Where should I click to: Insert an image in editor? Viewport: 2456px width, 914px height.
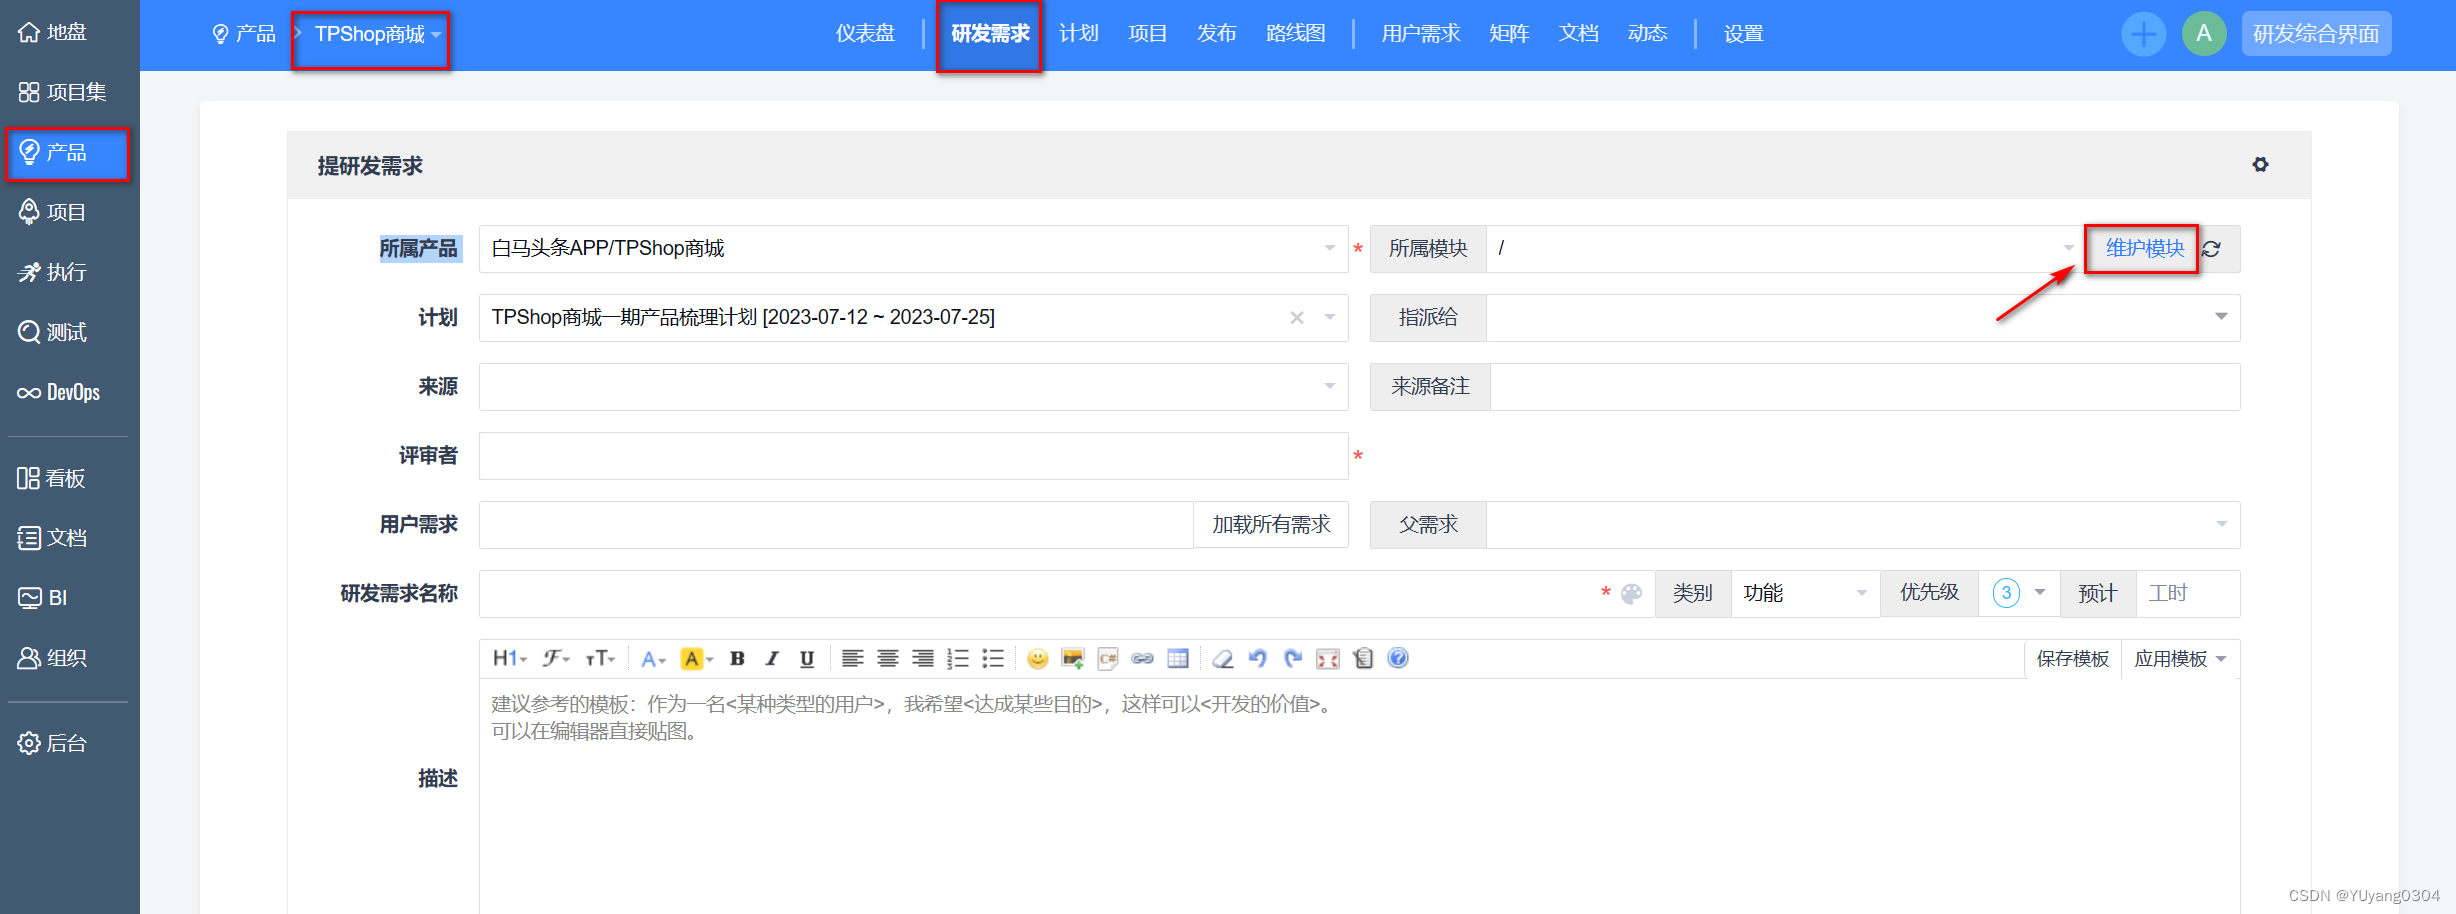1073,658
